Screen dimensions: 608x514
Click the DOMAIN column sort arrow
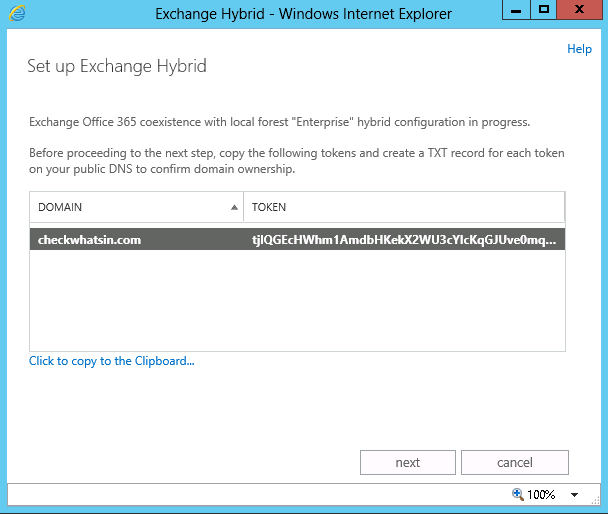tap(234, 207)
